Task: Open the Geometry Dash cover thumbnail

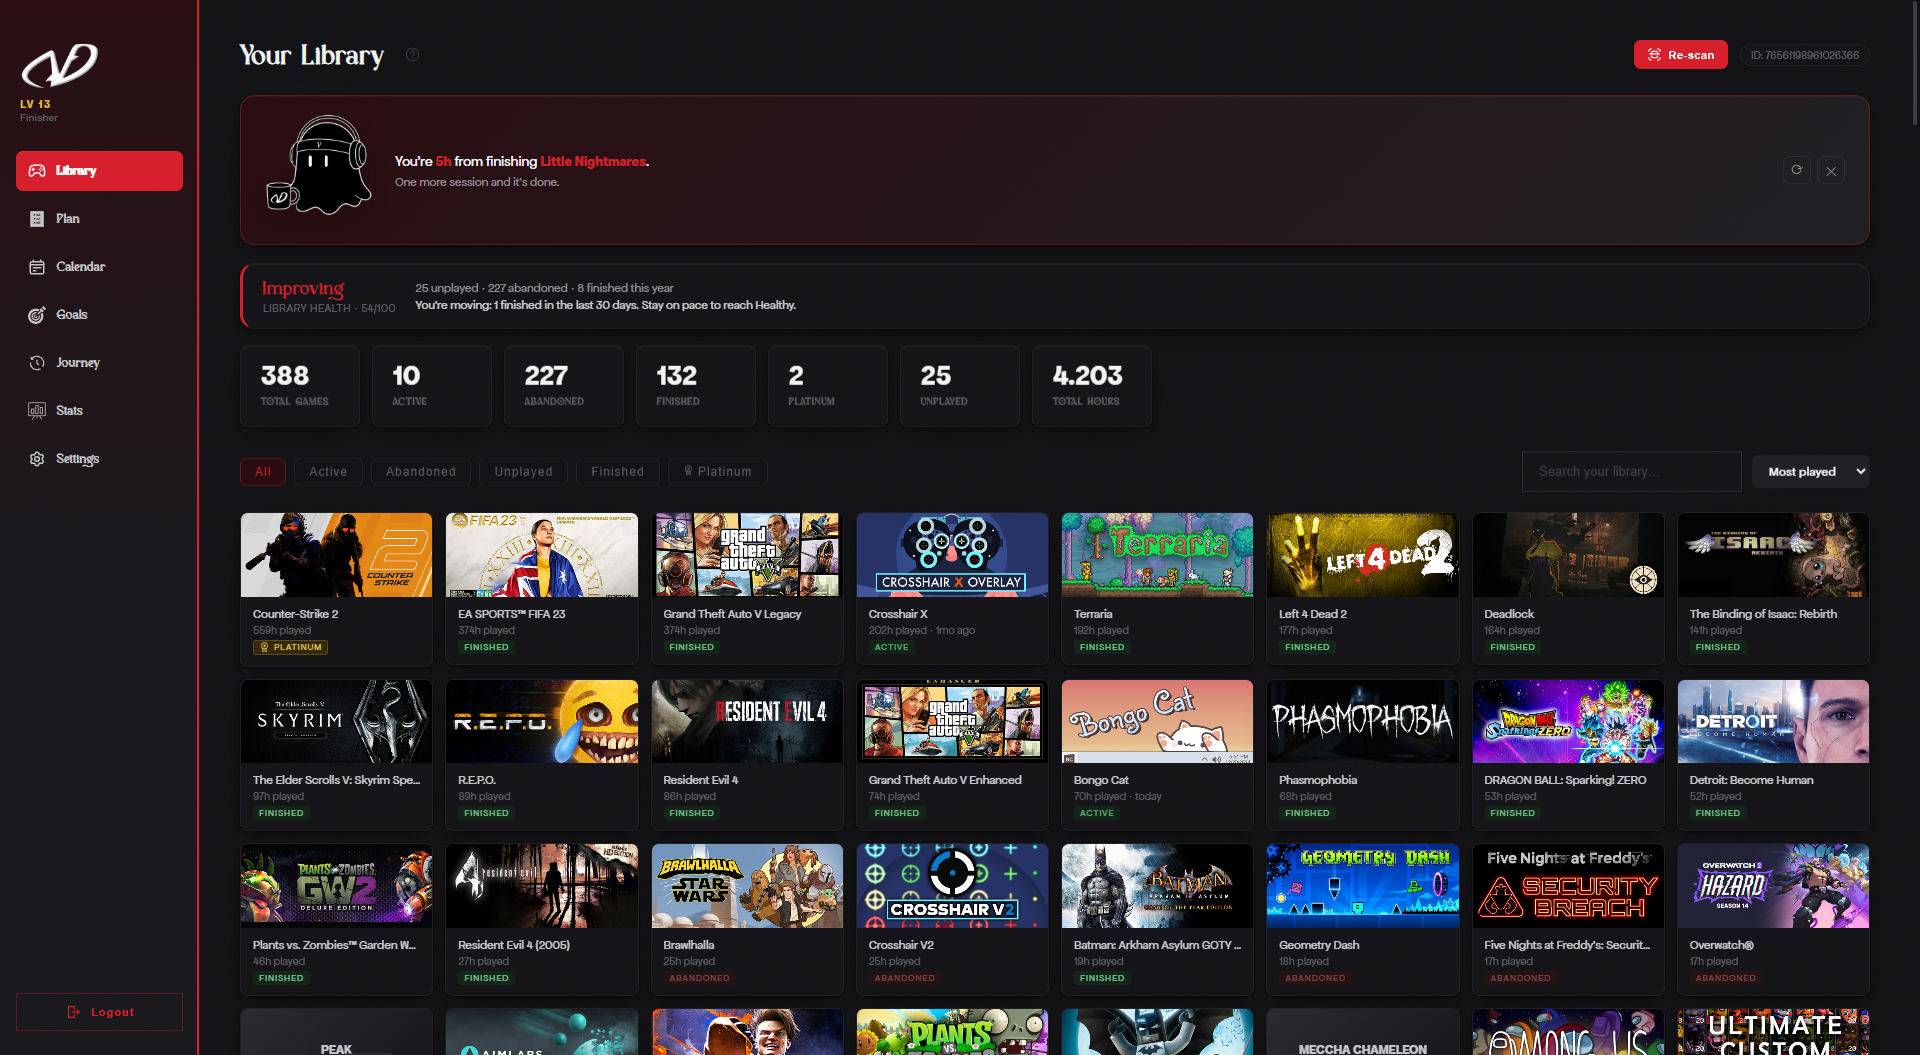Action: [1363, 886]
